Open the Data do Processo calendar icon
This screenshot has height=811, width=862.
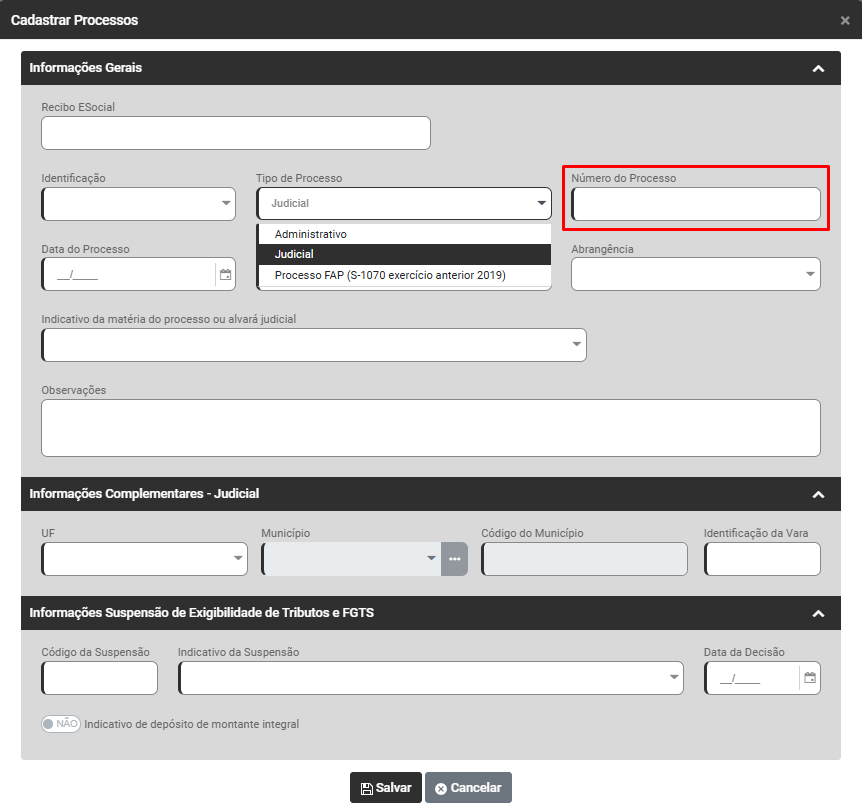pos(225,274)
